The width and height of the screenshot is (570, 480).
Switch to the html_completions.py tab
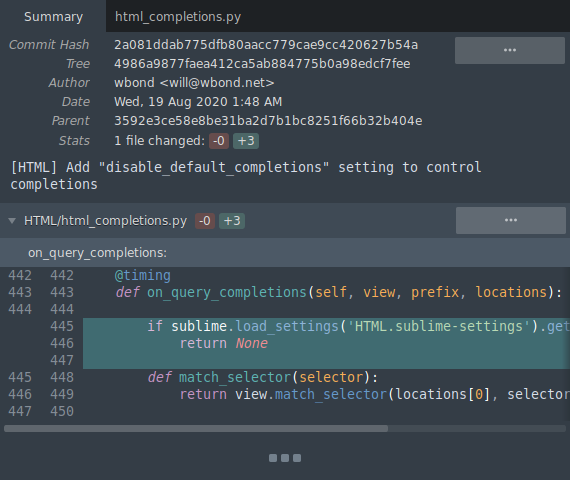tap(178, 17)
